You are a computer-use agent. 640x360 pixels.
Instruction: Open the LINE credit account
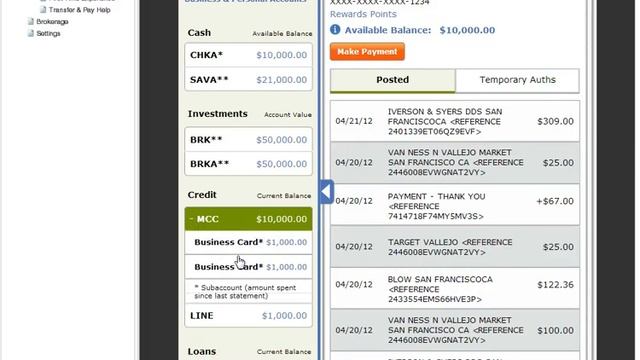[248, 316]
